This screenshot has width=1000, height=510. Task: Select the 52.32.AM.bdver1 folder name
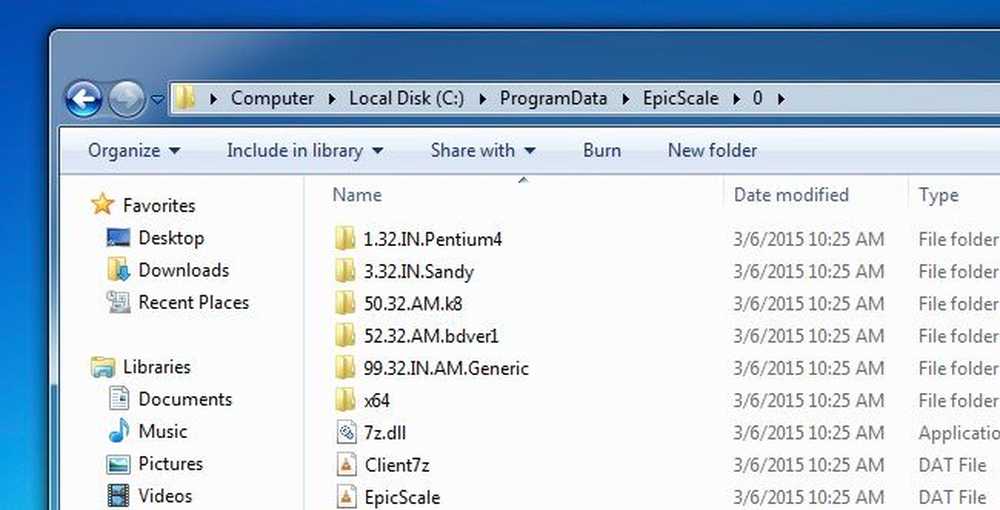[x=430, y=336]
